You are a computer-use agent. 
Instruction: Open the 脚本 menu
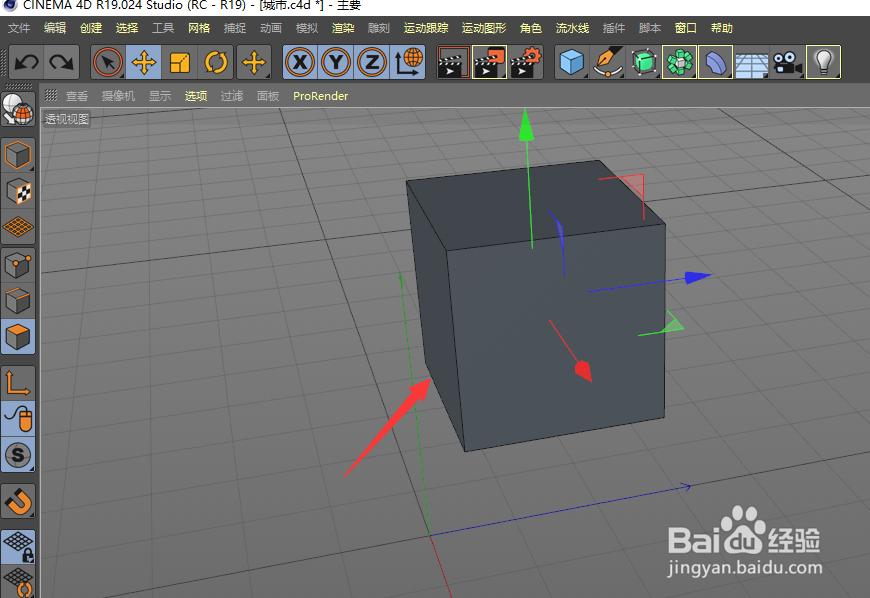[650, 28]
